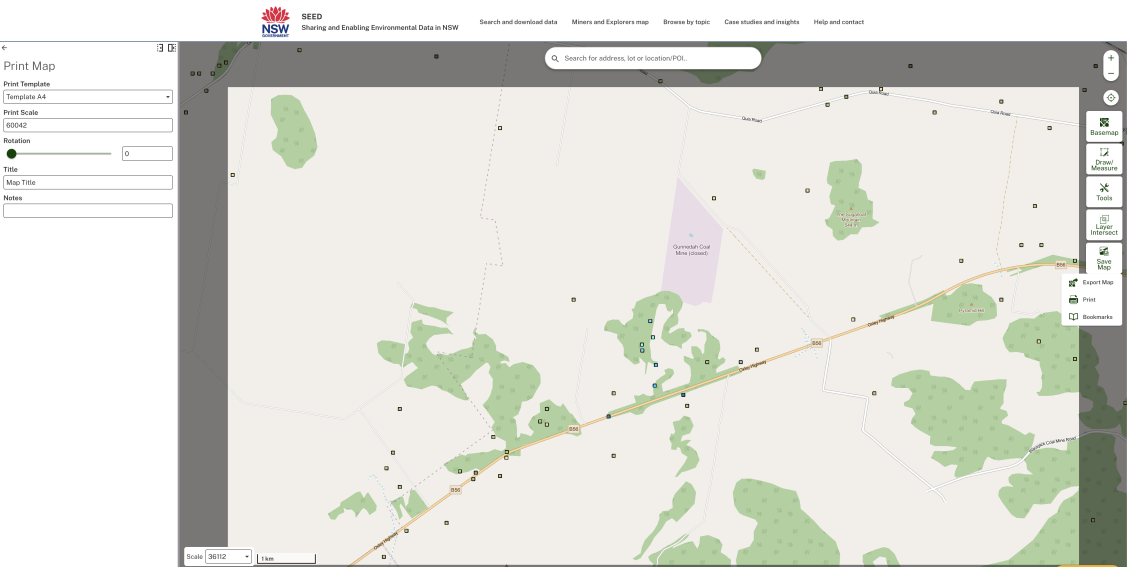Click the Print Scale input field
1127x567 pixels.
88,125
